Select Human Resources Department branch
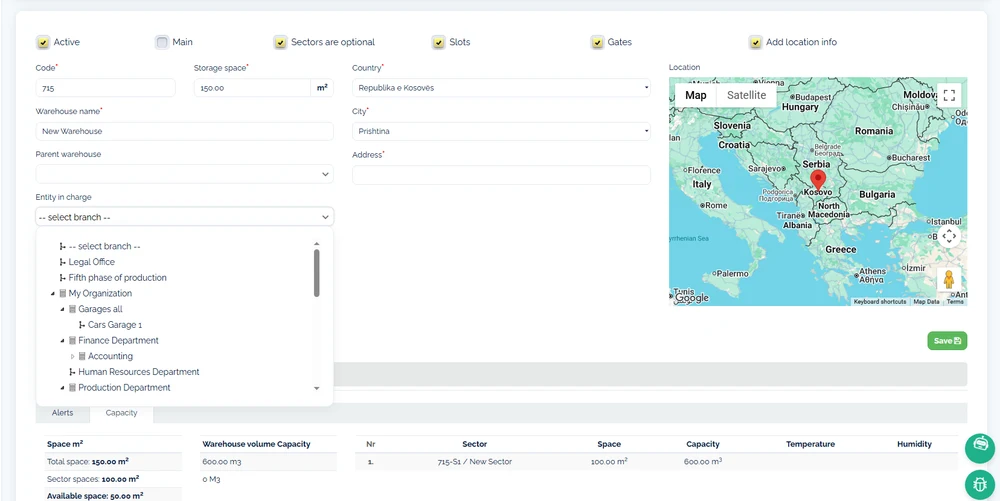This screenshot has width=1000, height=501. [139, 372]
